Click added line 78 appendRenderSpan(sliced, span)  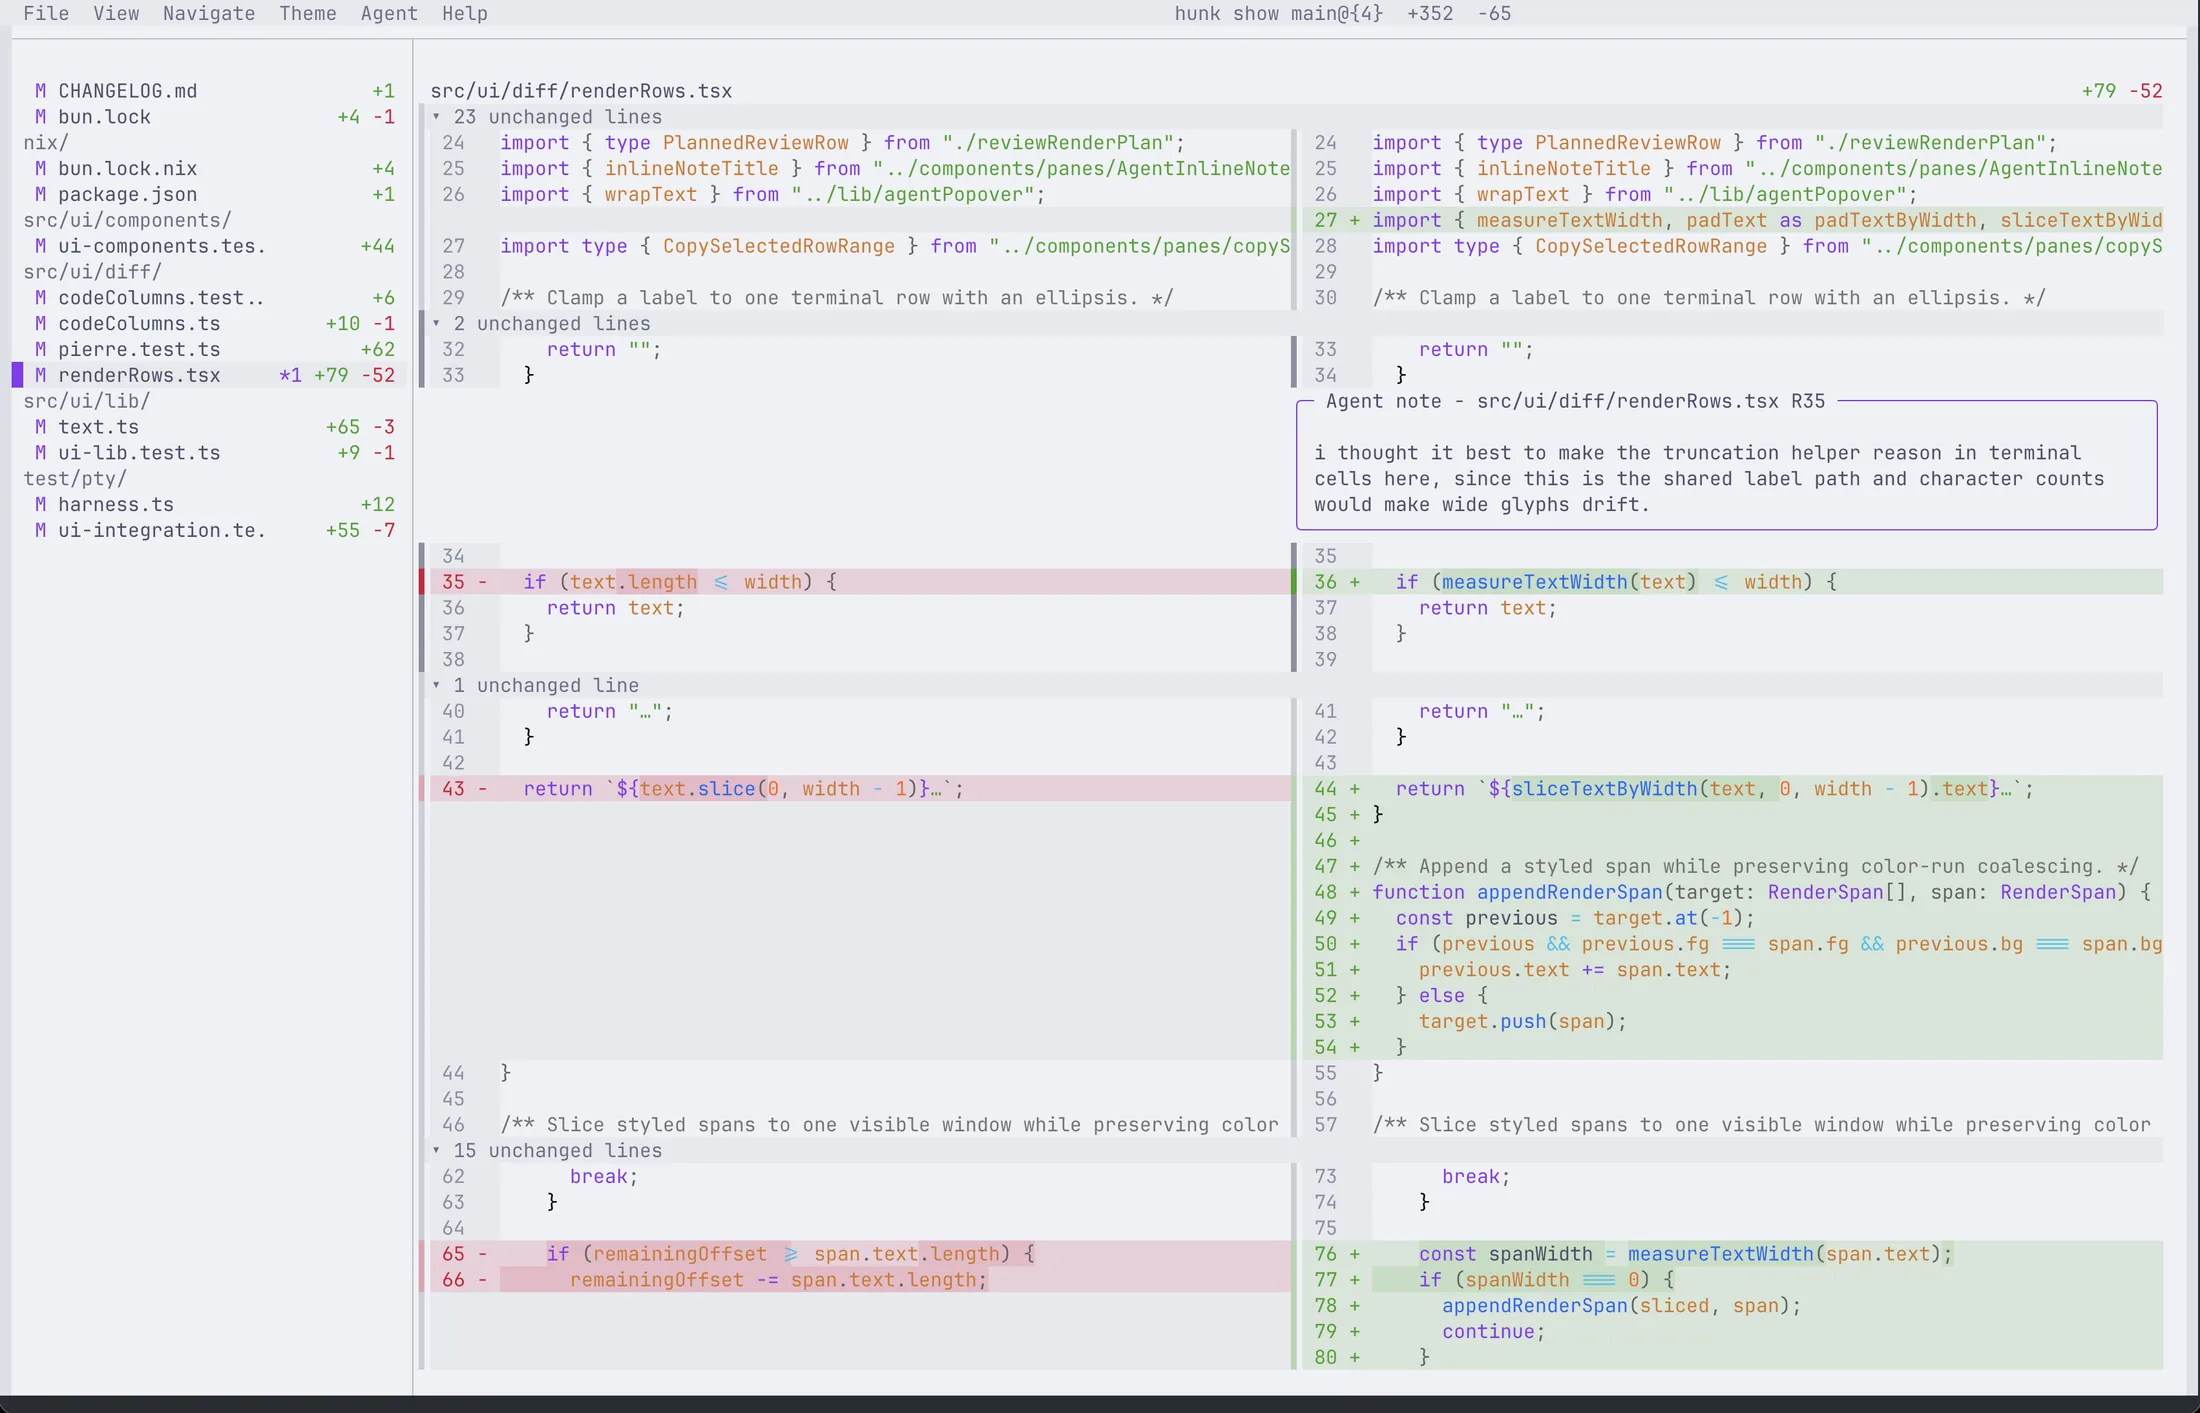pos(1733,1306)
